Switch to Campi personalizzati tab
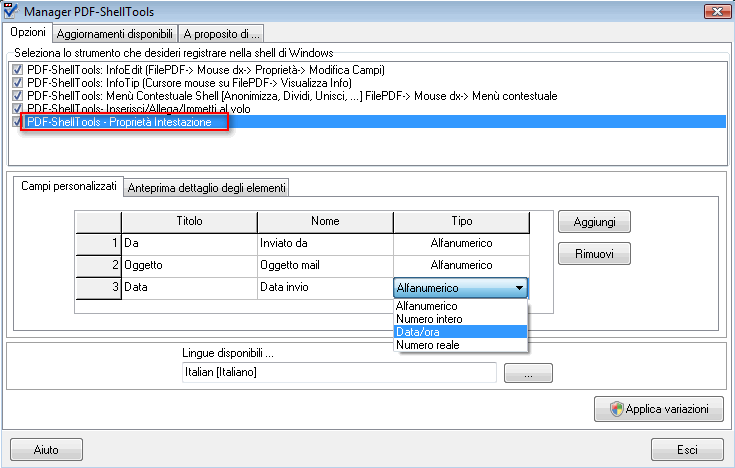The width and height of the screenshot is (735, 468). point(69,186)
